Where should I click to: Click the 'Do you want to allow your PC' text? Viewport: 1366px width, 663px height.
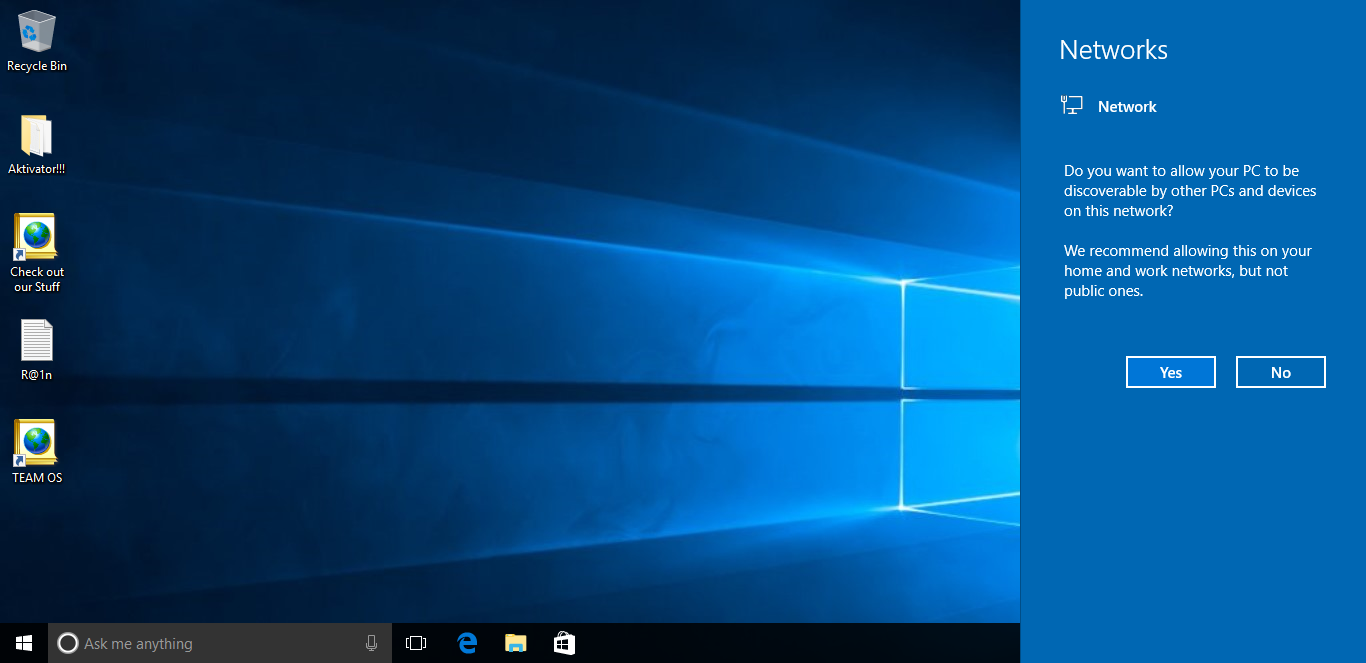pyautogui.click(x=1190, y=191)
